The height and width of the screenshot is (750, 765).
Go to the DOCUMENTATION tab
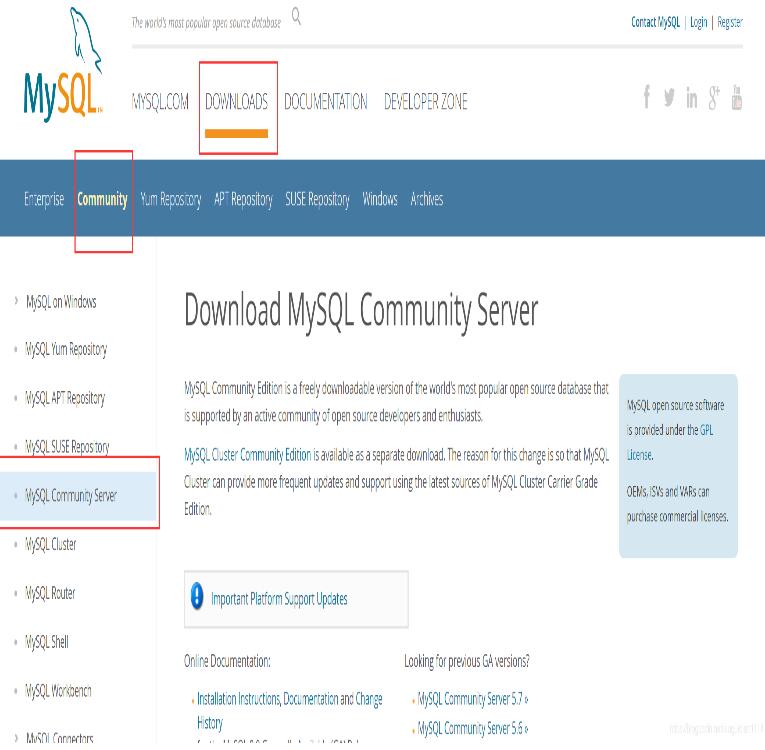(x=325, y=102)
